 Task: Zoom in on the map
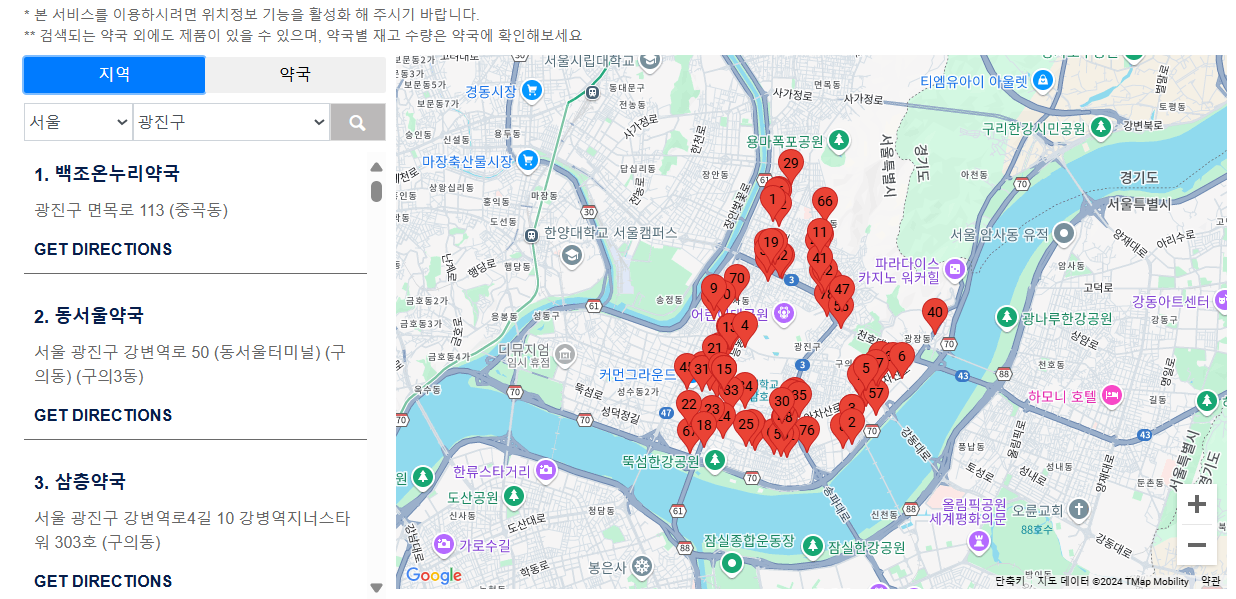coord(1196,504)
